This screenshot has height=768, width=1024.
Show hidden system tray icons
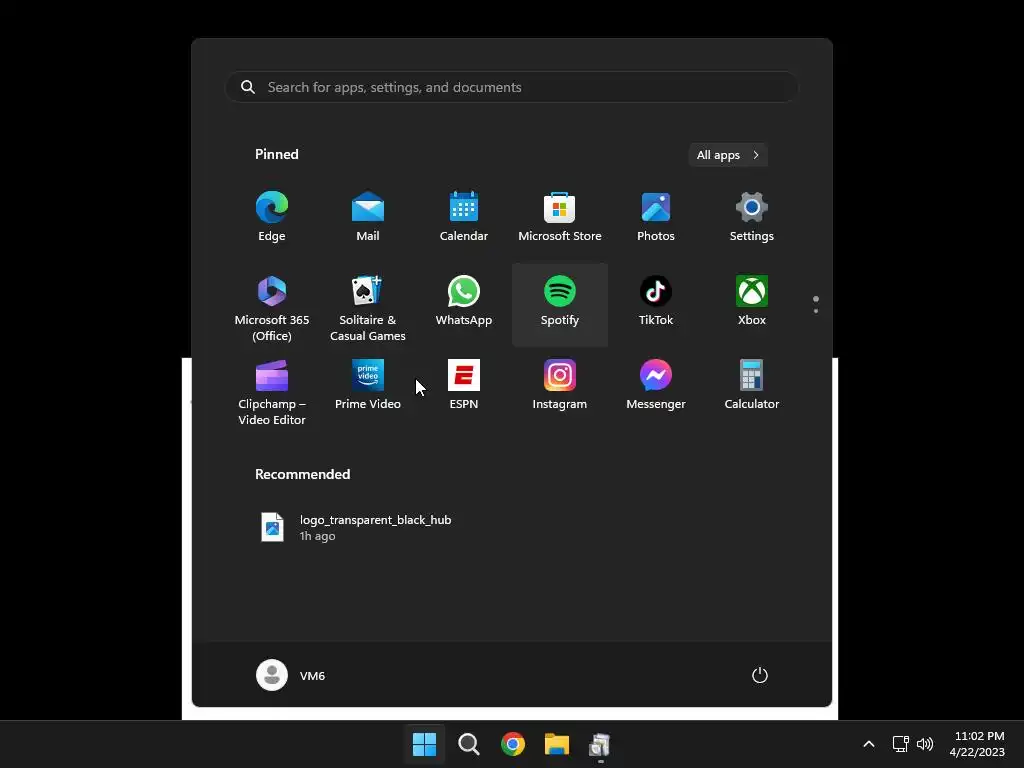pos(869,744)
